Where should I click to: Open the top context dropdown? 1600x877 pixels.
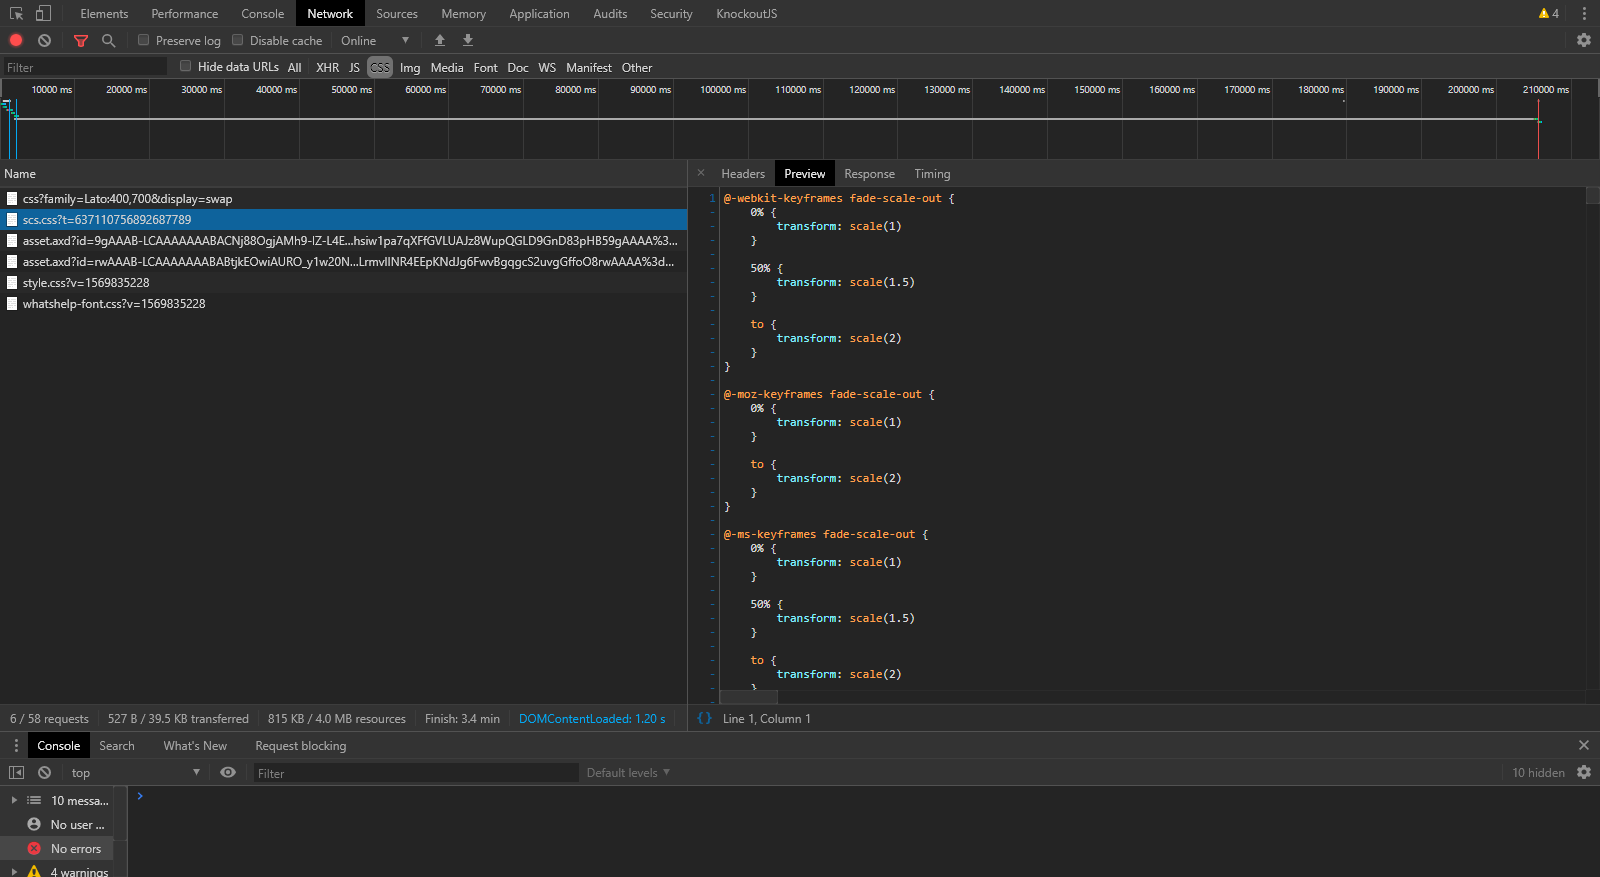point(135,772)
